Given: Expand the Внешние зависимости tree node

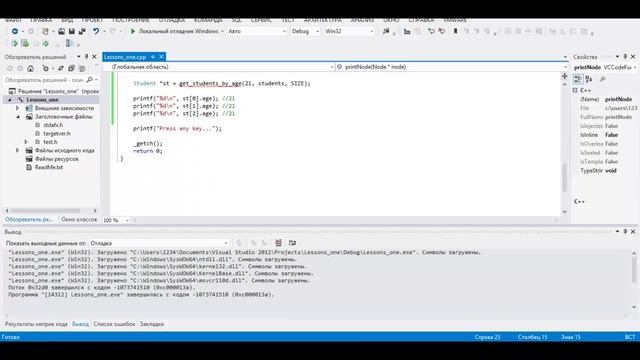Looking at the screenshot, I should [18, 108].
